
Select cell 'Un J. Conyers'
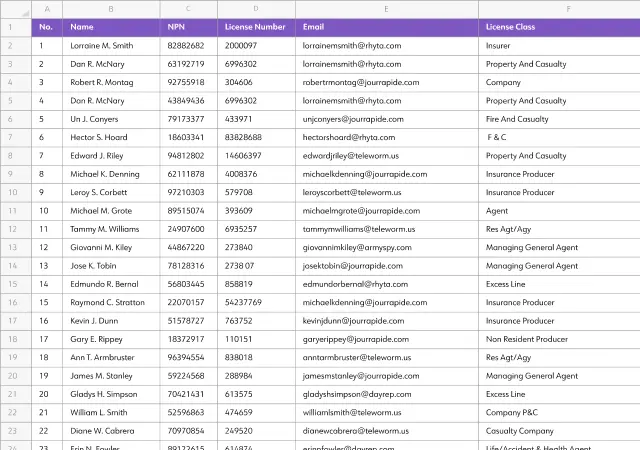click(111, 119)
